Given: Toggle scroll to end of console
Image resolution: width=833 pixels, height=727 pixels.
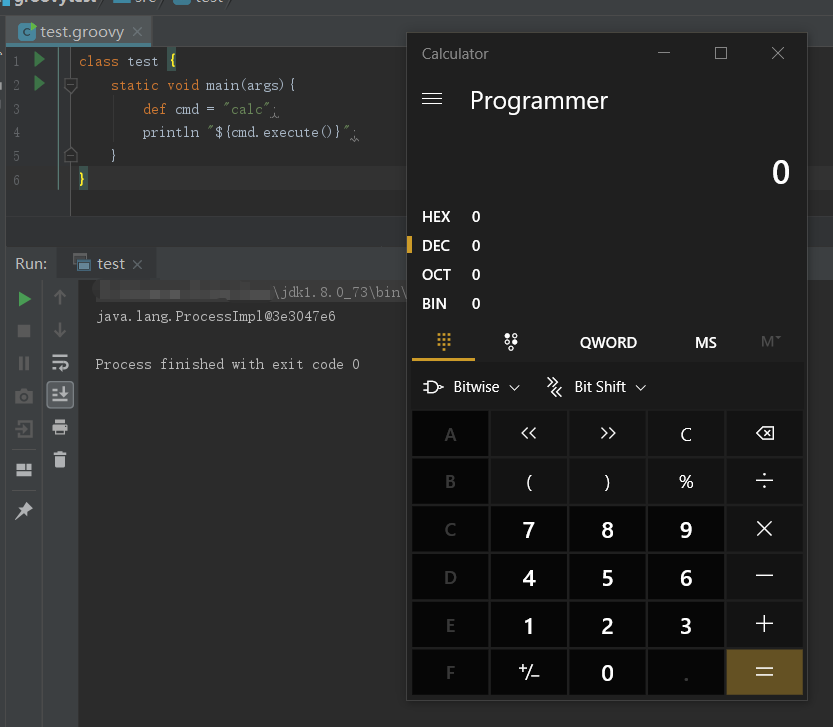Looking at the screenshot, I should (x=60, y=394).
